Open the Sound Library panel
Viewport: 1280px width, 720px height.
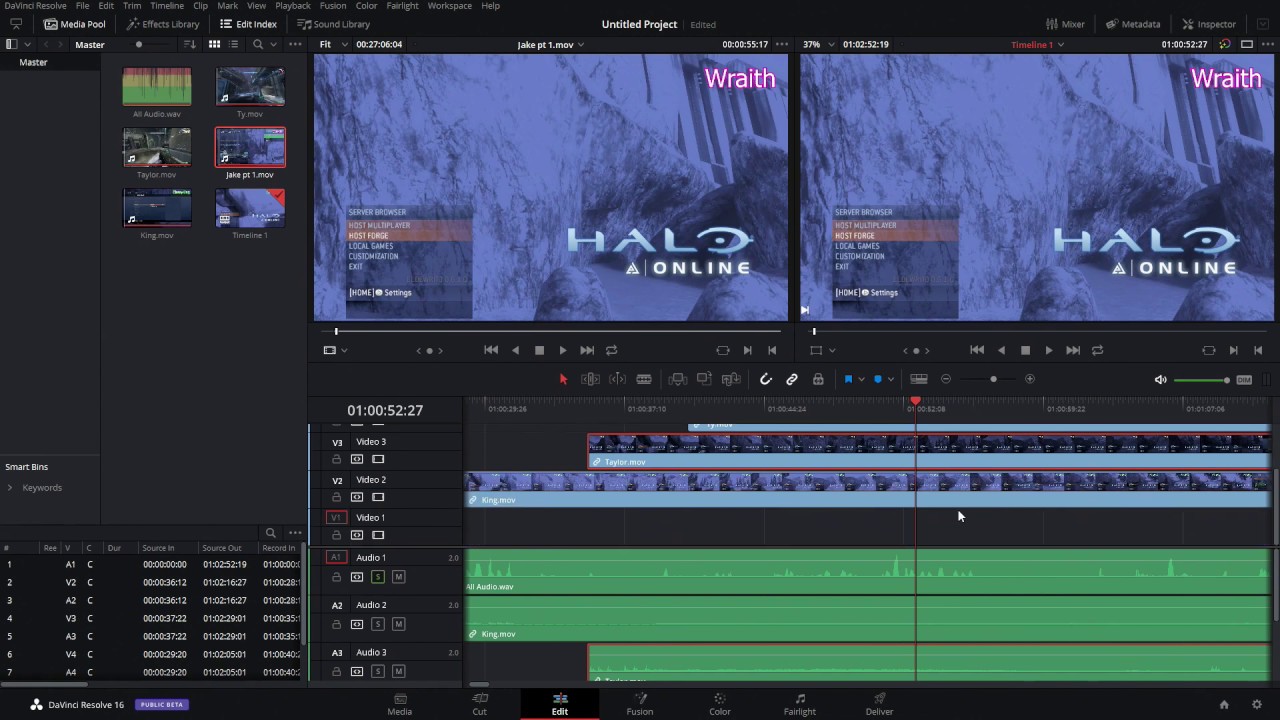tap(334, 24)
